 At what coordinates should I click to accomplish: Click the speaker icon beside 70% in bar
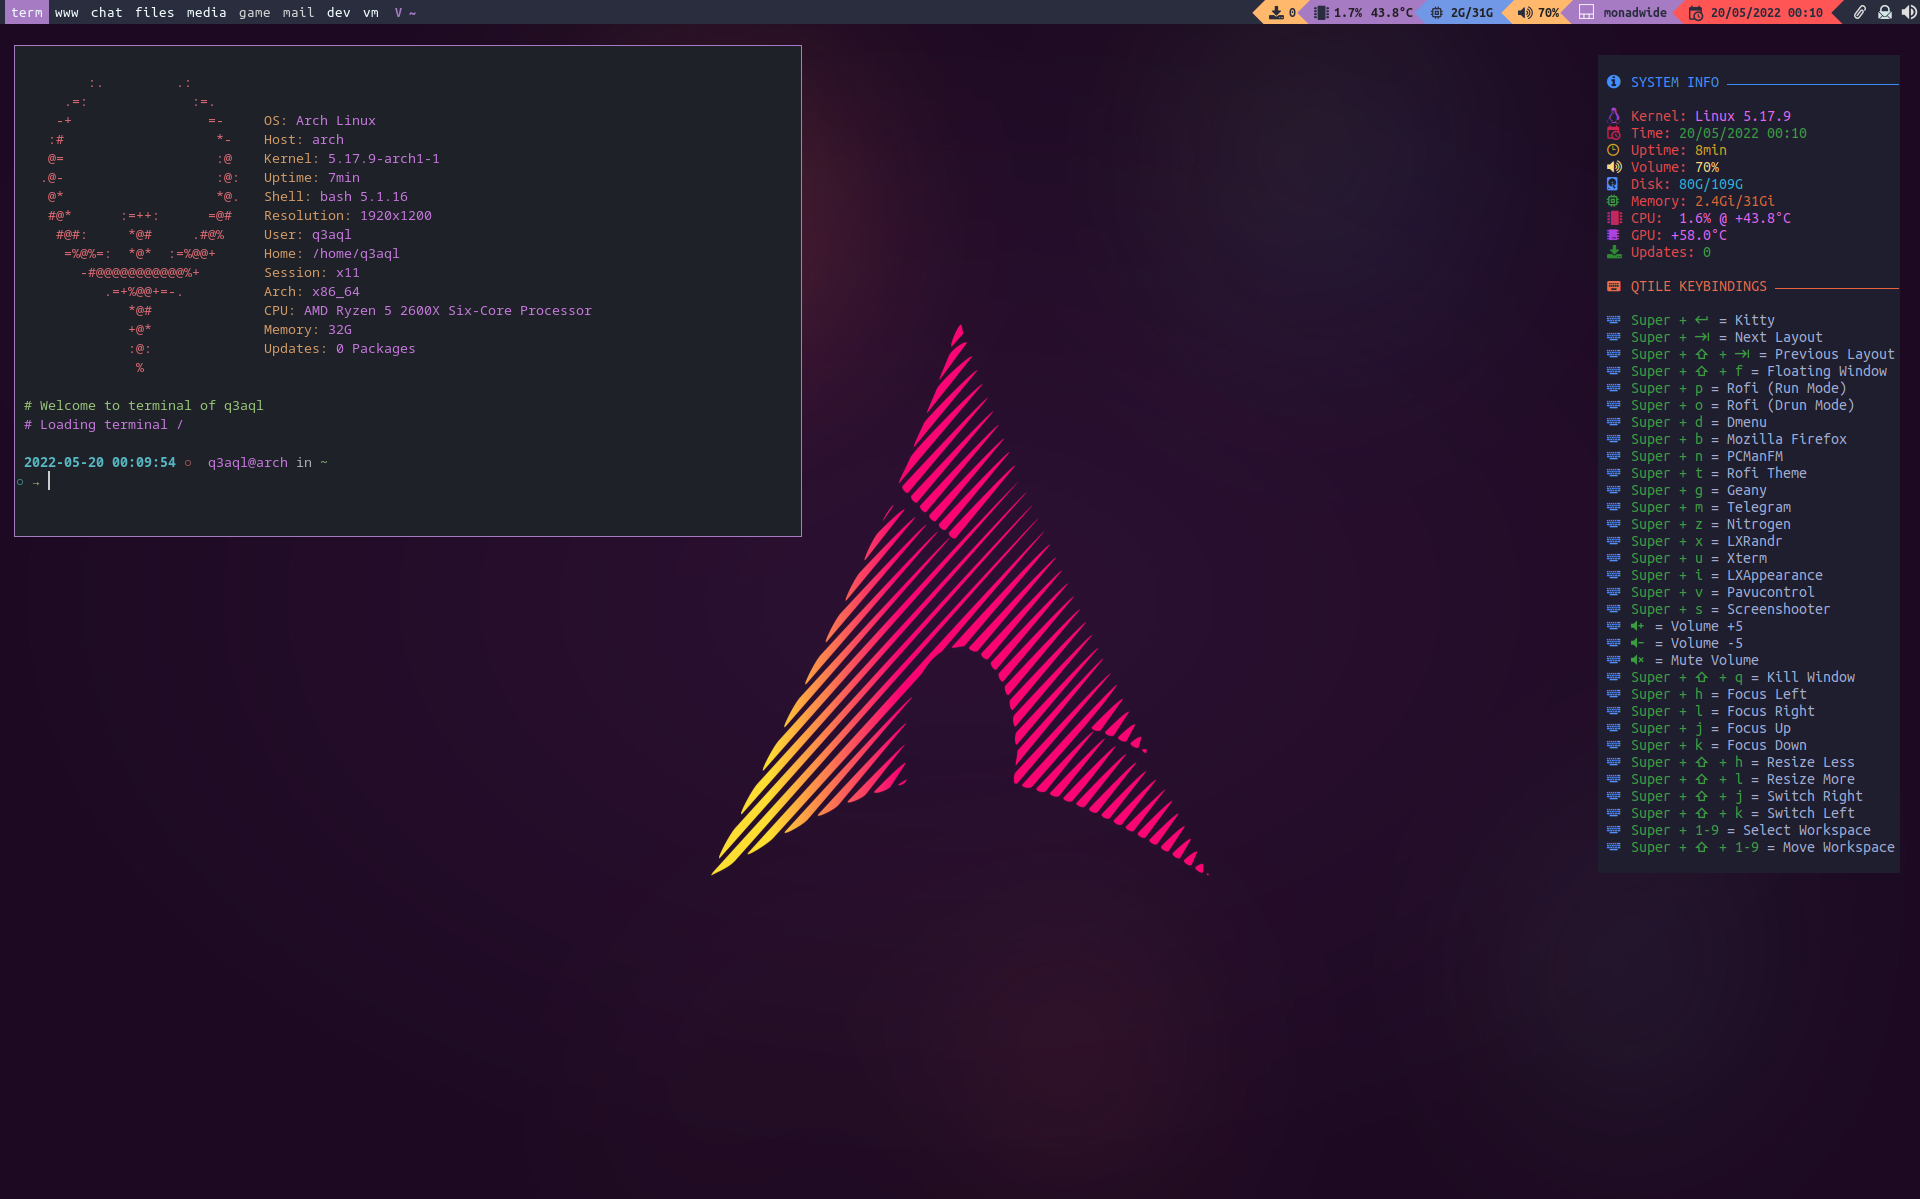click(x=1525, y=12)
